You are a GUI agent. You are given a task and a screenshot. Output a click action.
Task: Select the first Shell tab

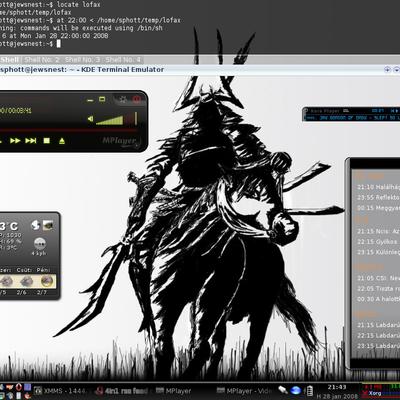[x=9, y=60]
